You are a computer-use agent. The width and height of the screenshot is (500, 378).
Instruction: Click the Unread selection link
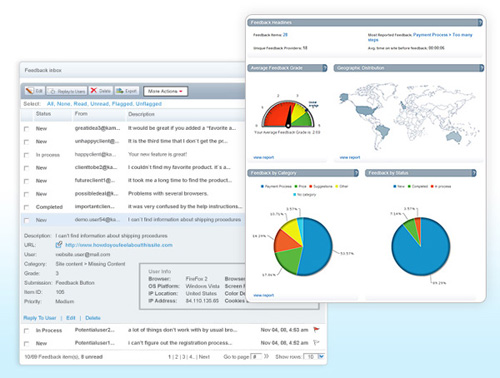(x=100, y=104)
